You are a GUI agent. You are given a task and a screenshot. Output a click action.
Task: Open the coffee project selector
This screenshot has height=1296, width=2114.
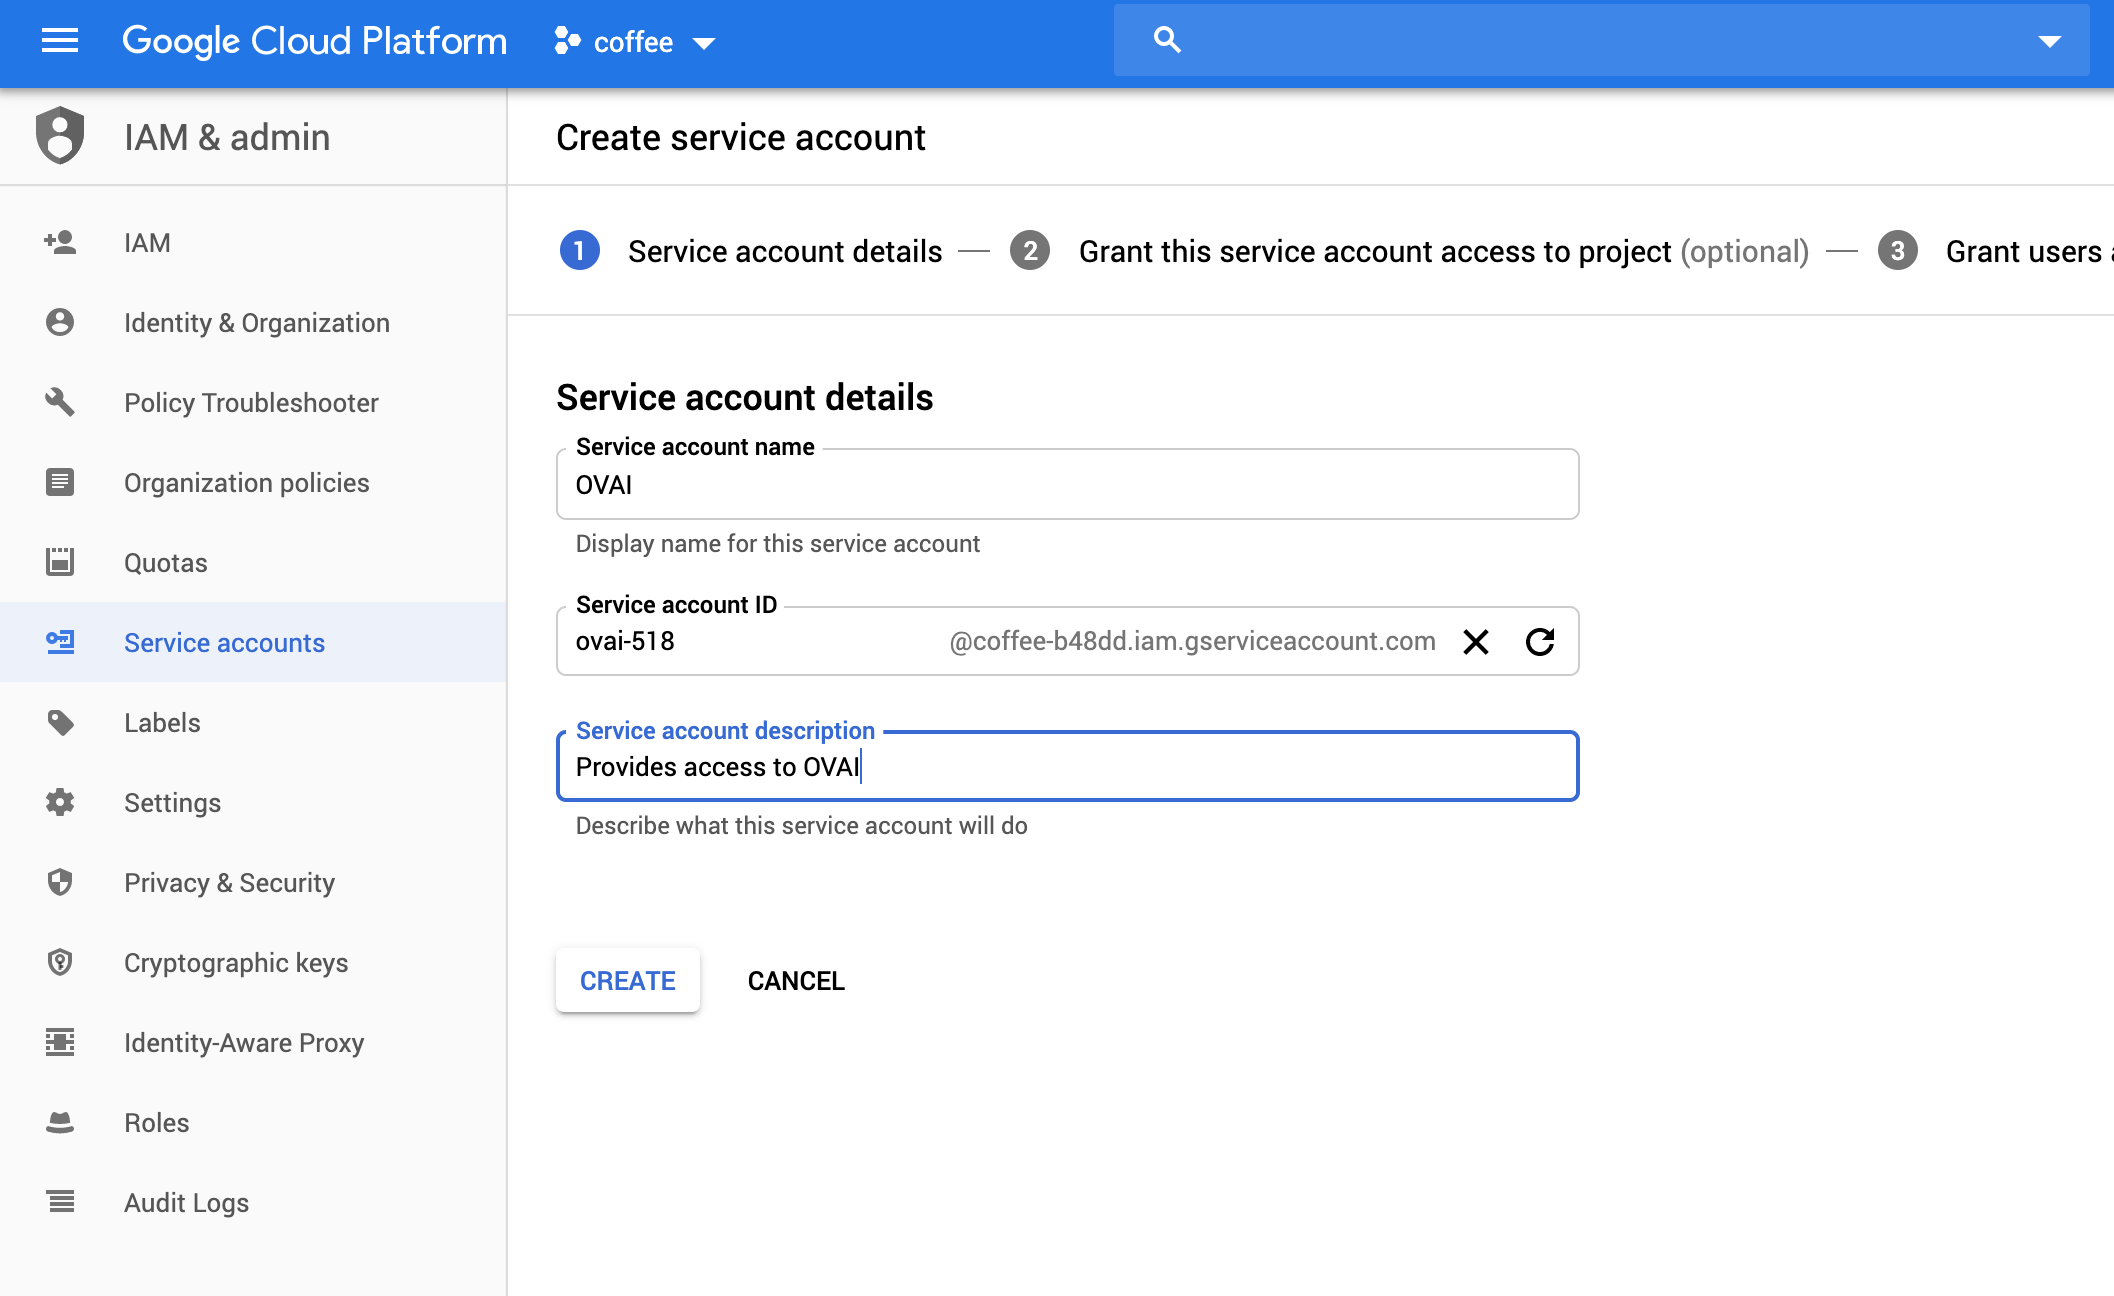(635, 42)
